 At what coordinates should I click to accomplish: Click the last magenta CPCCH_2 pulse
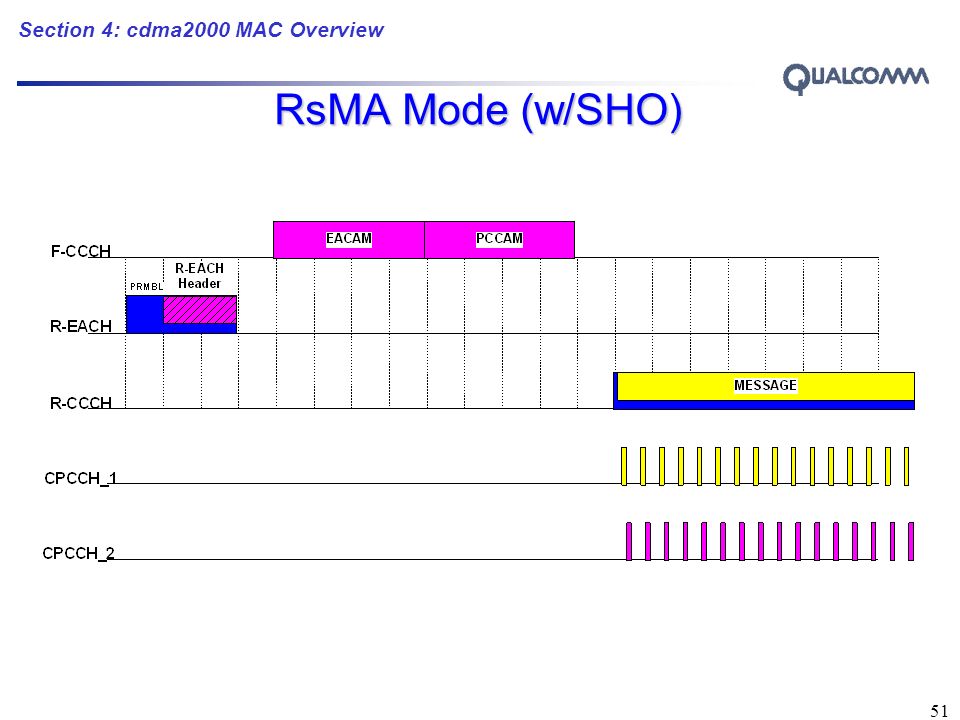pos(911,541)
